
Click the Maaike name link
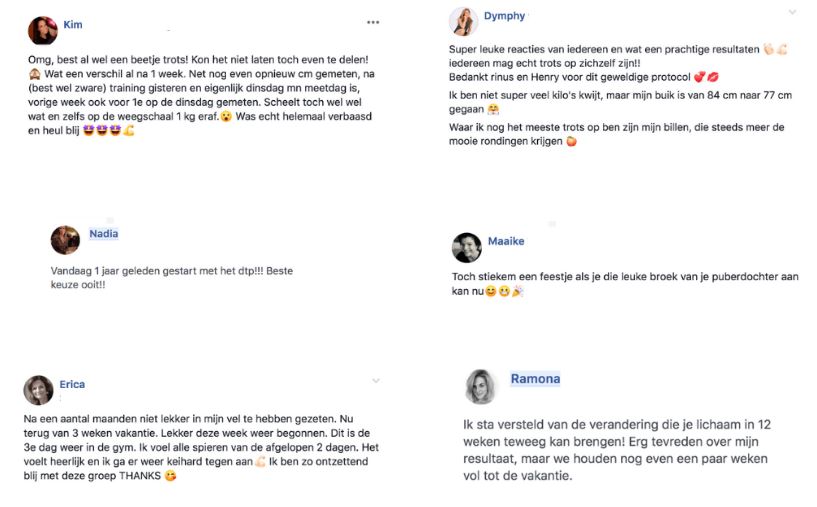coord(506,241)
